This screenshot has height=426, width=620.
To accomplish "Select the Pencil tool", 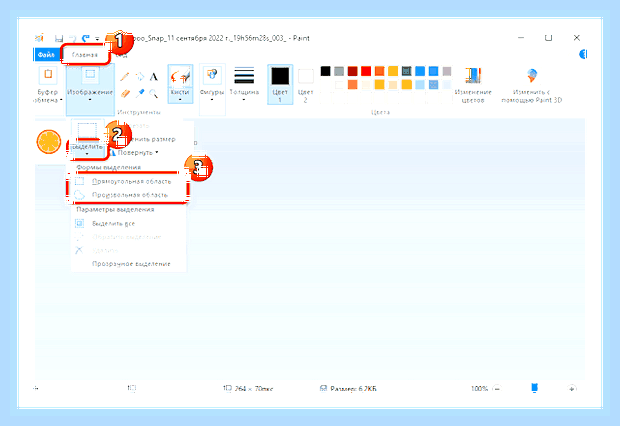I will coord(125,76).
